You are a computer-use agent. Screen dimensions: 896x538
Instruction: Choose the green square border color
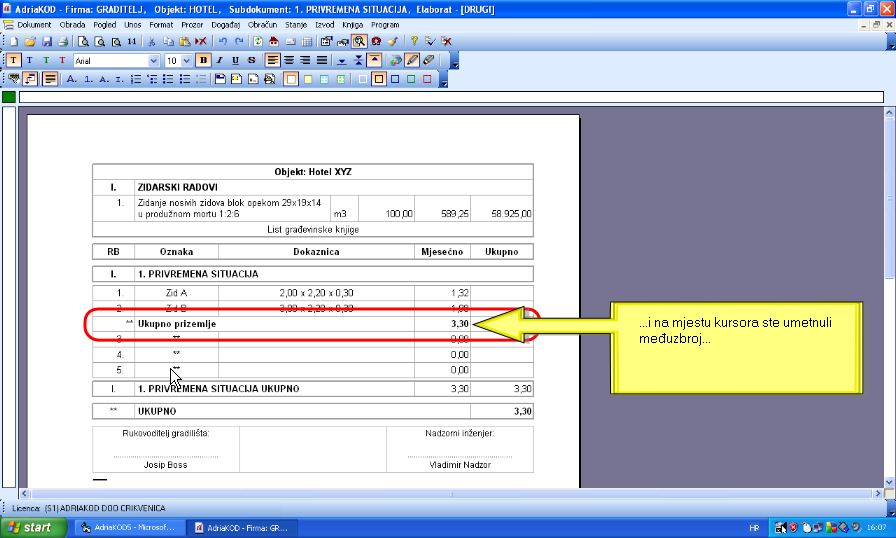coord(411,79)
